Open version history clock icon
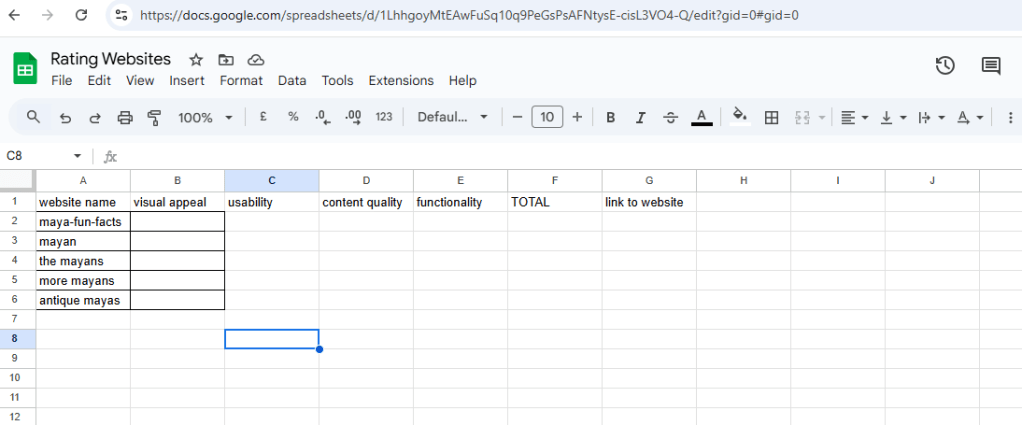This screenshot has height=425, width=1022. point(944,66)
